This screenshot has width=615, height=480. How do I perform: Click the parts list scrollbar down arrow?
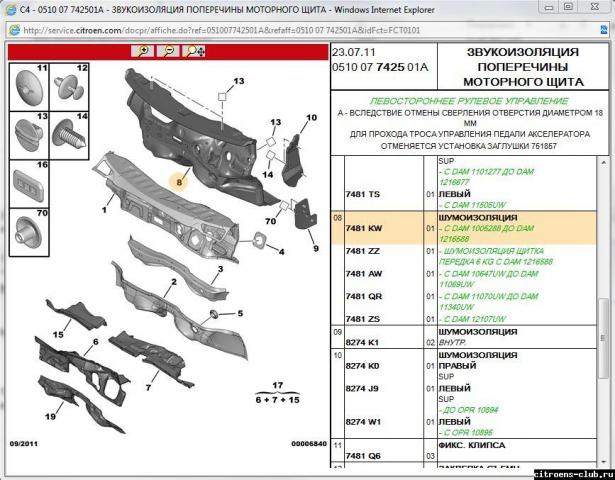click(604, 462)
